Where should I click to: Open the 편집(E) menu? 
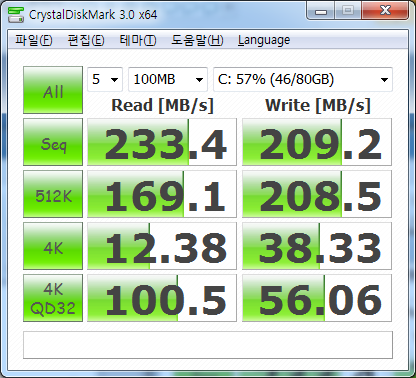(86, 40)
